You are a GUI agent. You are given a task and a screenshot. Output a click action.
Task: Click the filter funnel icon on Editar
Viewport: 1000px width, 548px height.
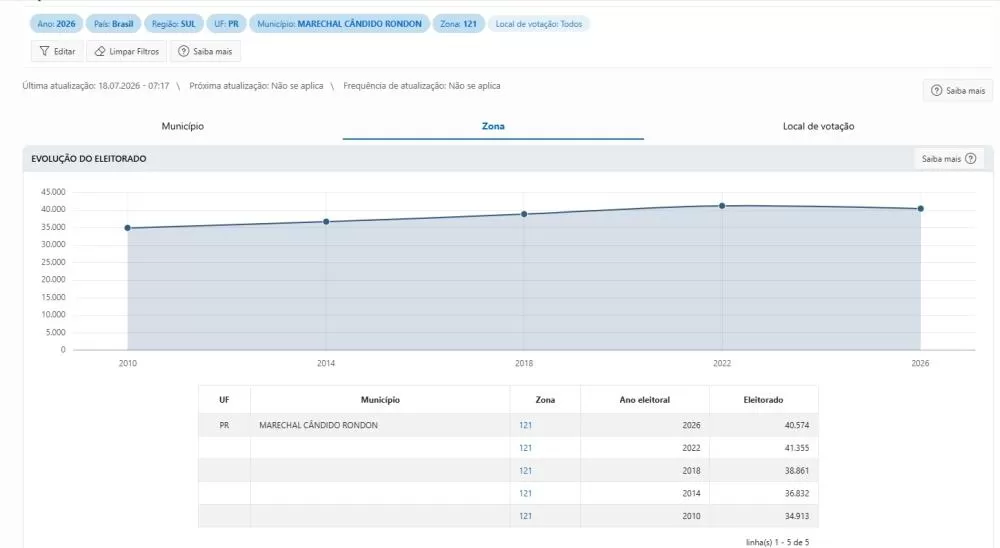[44, 51]
